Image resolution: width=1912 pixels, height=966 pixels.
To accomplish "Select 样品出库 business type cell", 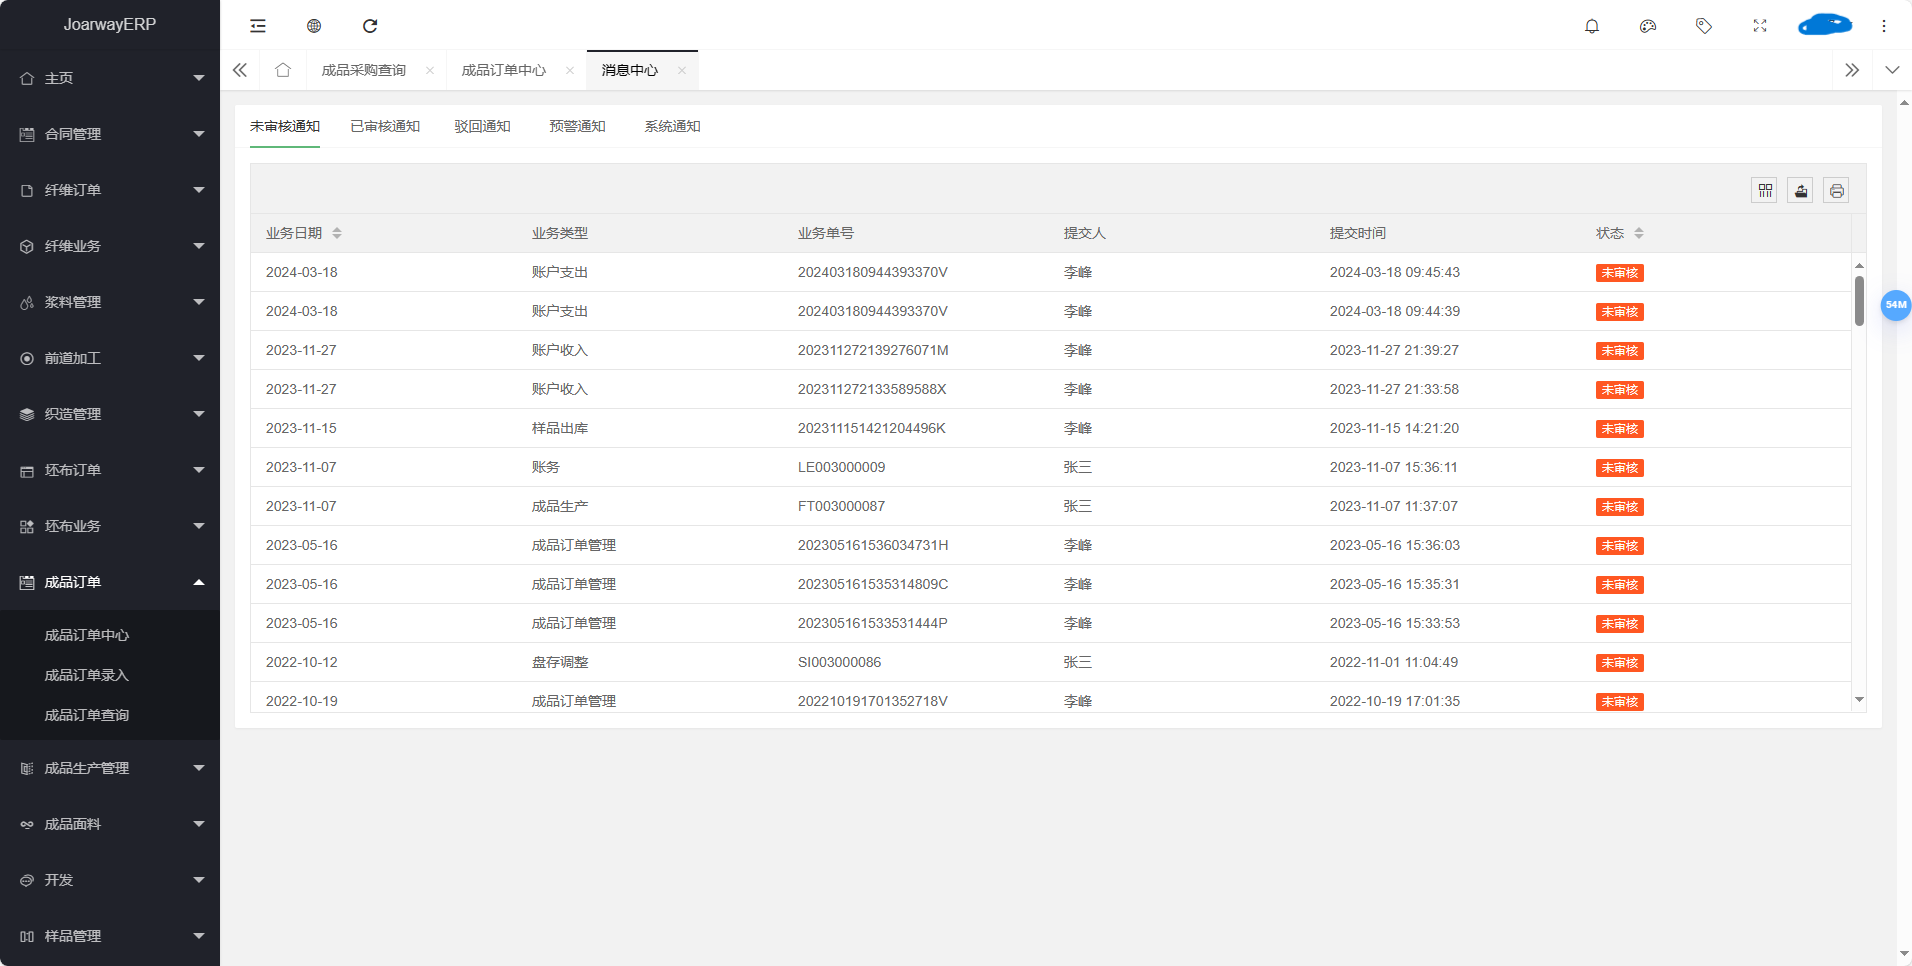I will (x=560, y=428).
